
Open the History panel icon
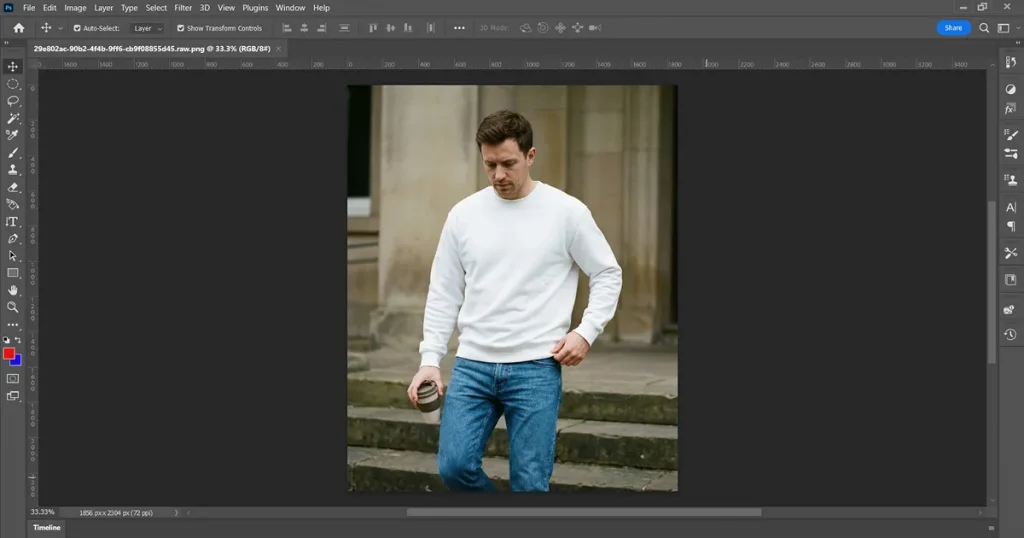pos(1010,62)
